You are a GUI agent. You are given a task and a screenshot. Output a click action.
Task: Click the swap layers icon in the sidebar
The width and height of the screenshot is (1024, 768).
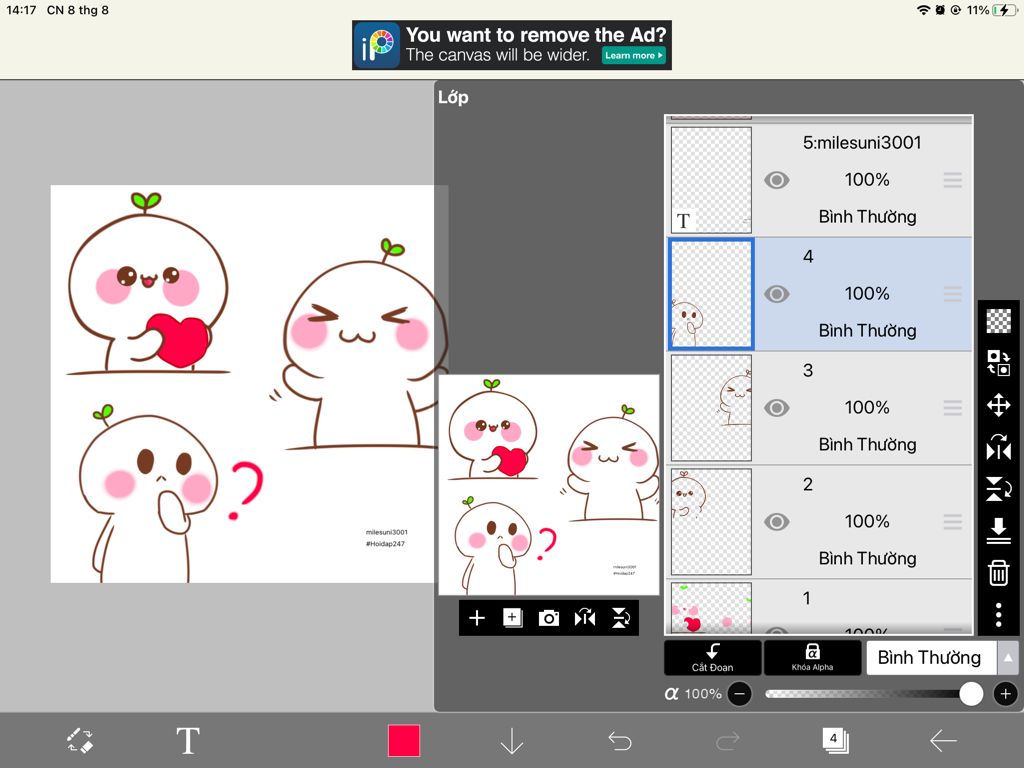point(999,362)
